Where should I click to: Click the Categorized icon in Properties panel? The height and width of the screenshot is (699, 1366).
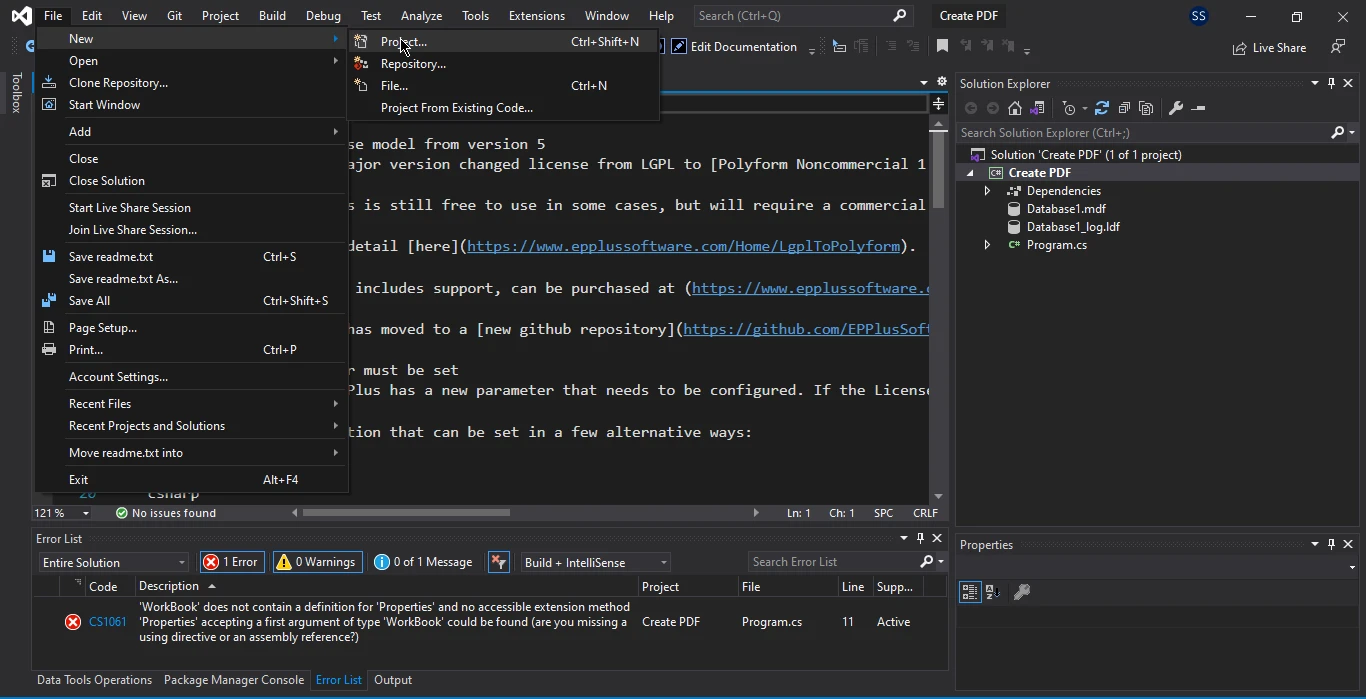(x=969, y=592)
